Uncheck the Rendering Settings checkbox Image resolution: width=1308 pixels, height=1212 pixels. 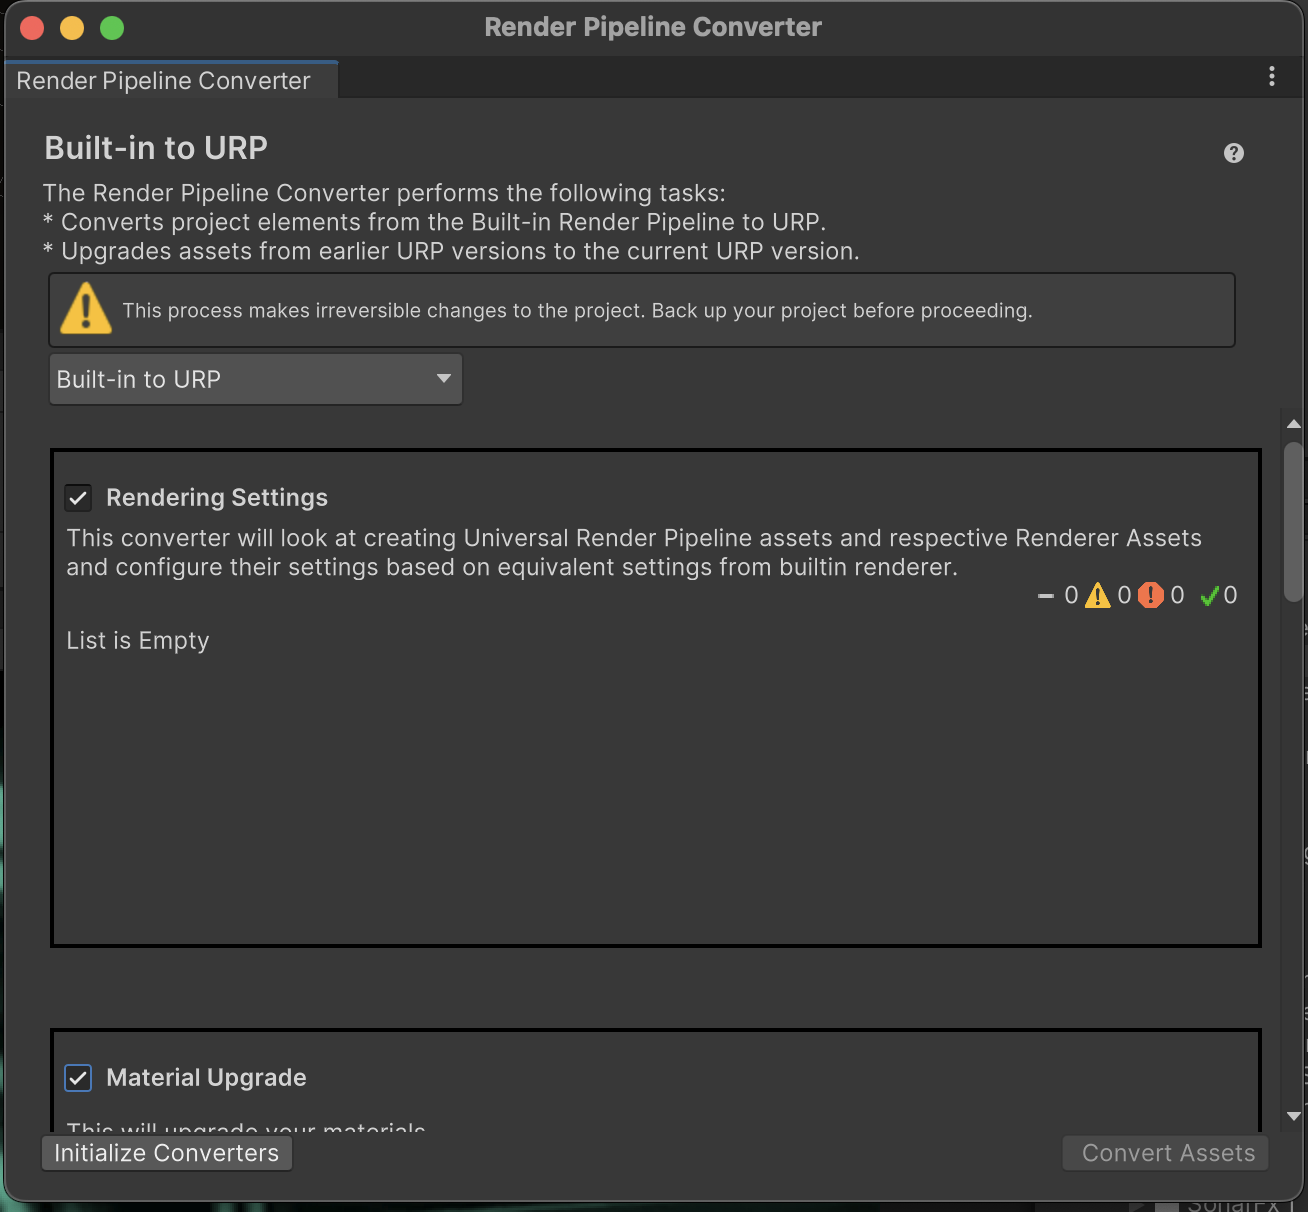(x=78, y=498)
